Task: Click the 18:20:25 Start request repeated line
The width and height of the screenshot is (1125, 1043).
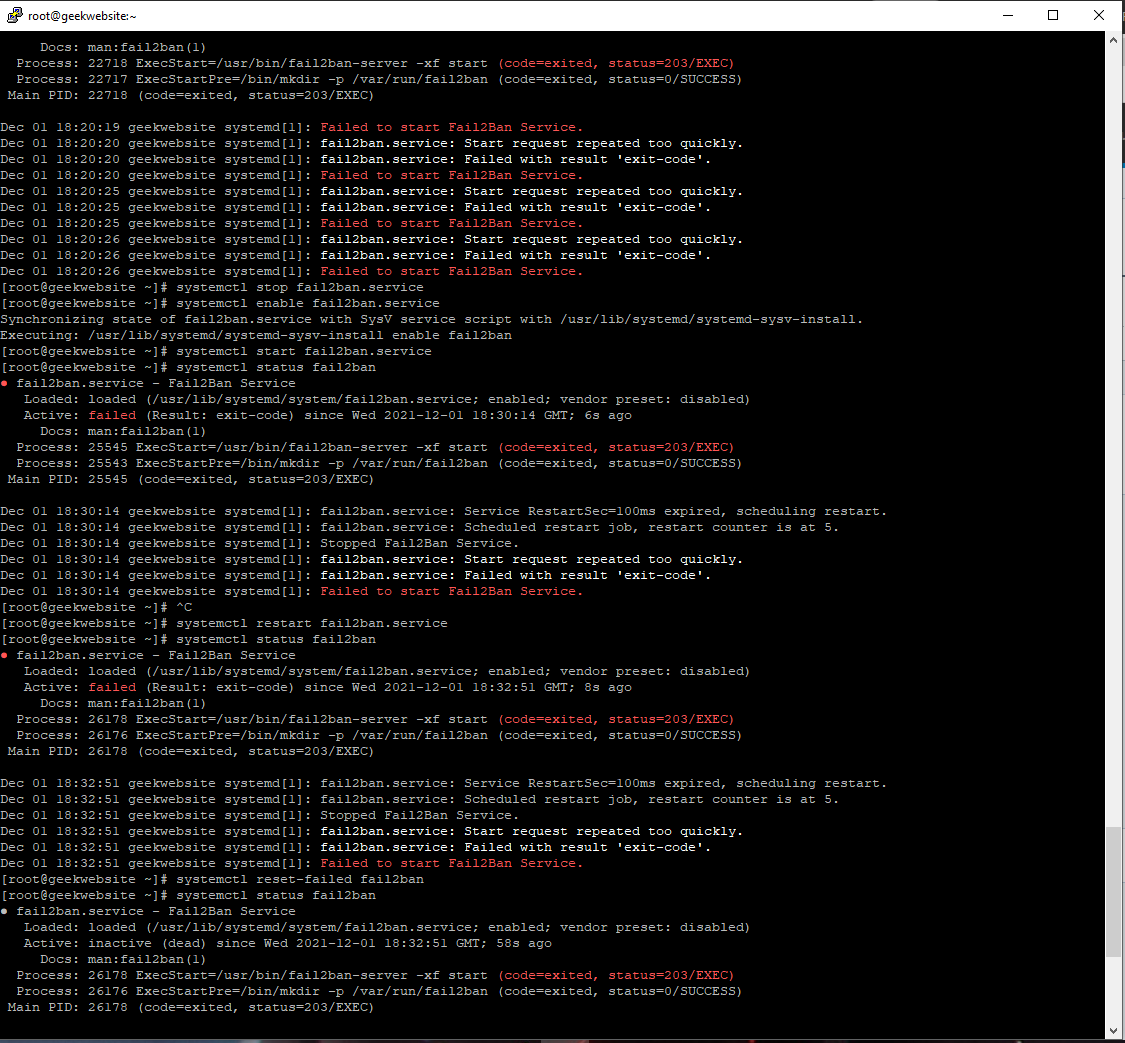Action: pyautogui.click(x=372, y=191)
